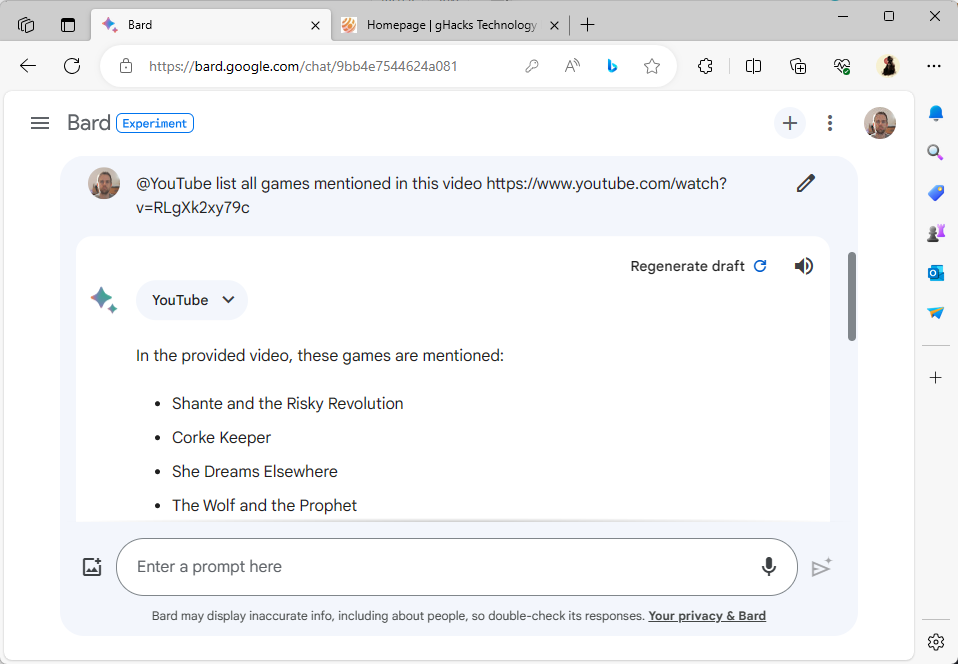Upload an image with the image icon
958x664 pixels.
92,567
